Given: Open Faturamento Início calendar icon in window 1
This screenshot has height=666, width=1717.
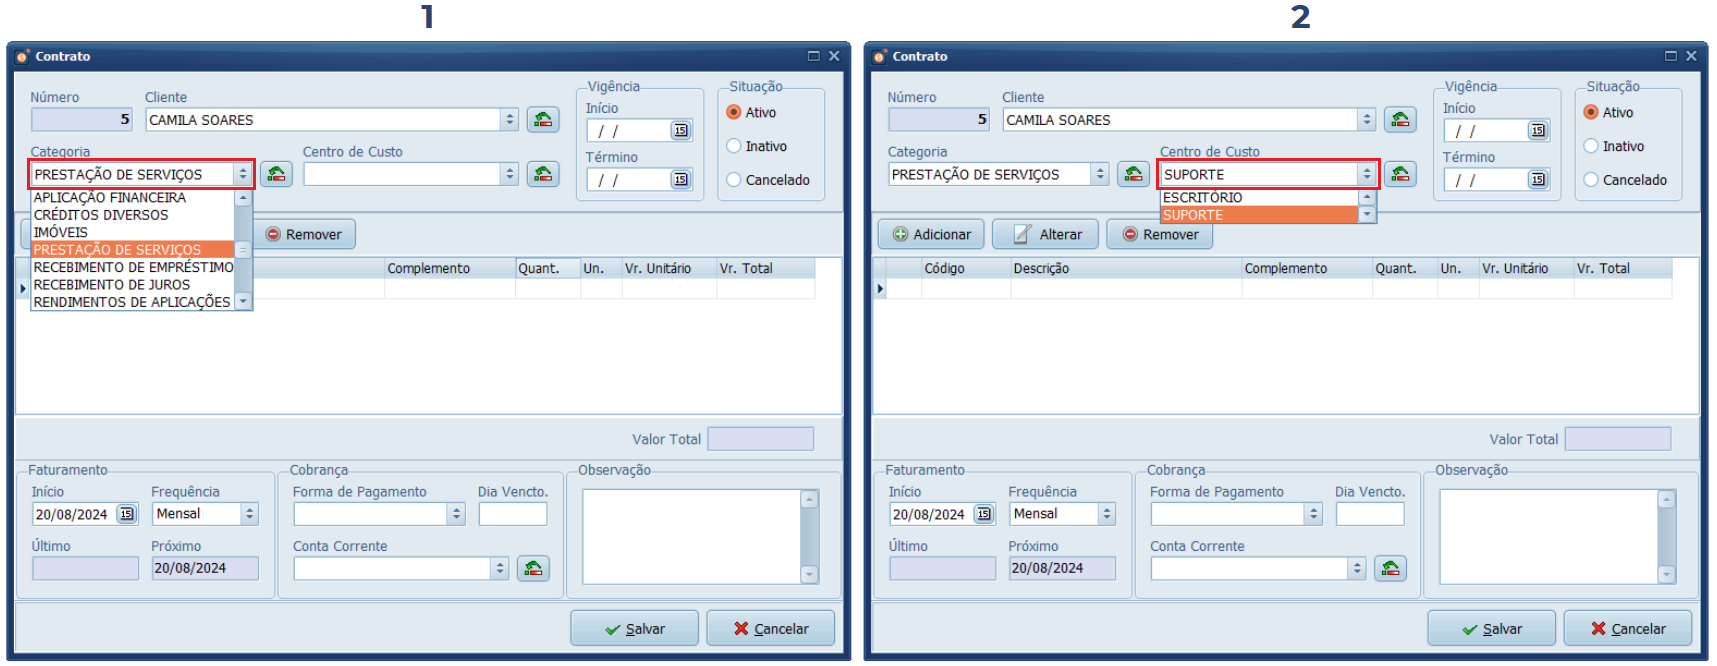Looking at the screenshot, I should click(127, 514).
